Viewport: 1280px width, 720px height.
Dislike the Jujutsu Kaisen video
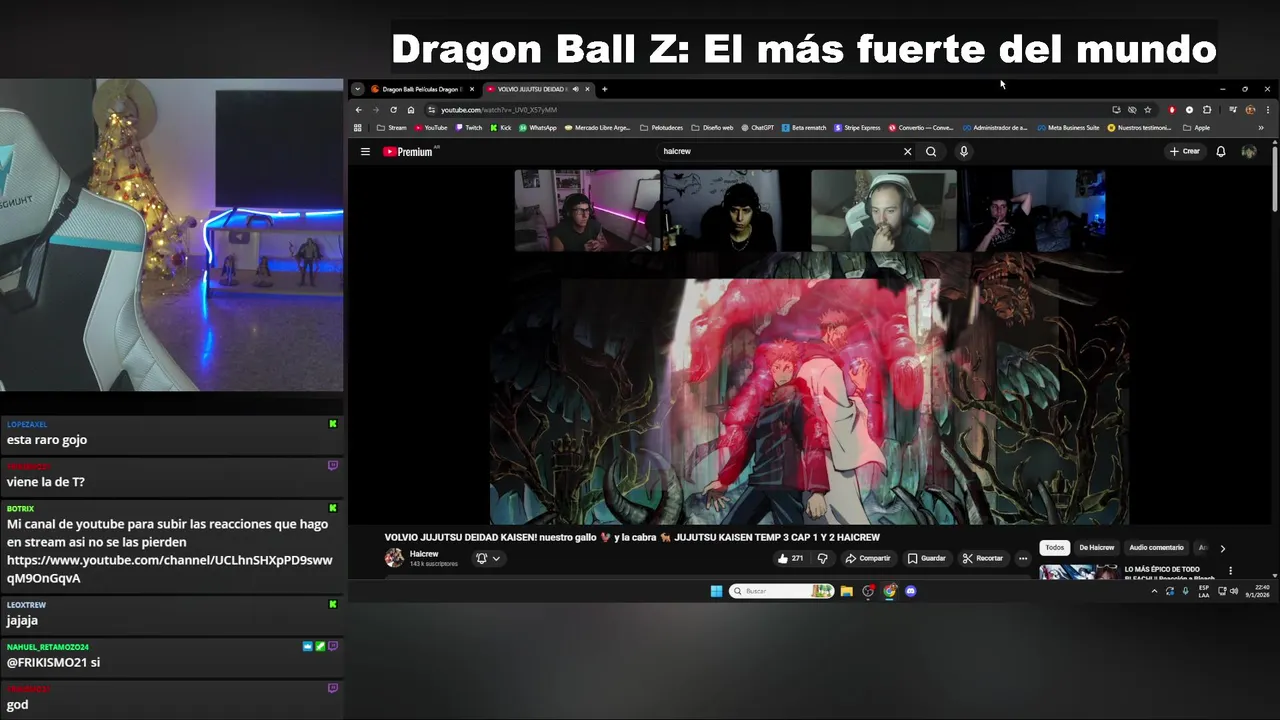coord(823,558)
